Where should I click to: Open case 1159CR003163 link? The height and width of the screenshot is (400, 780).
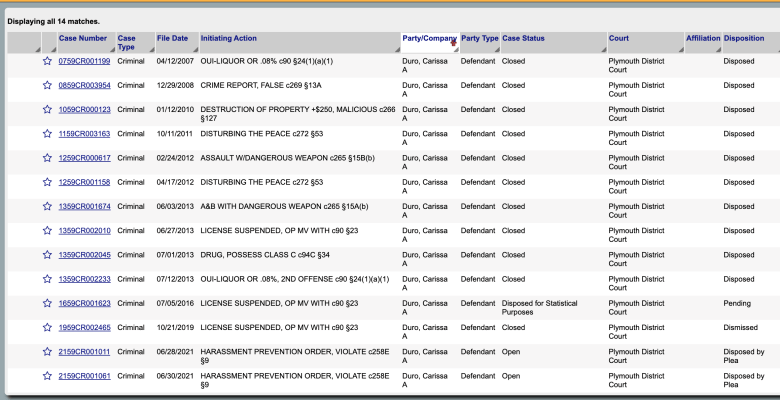tap(85, 134)
